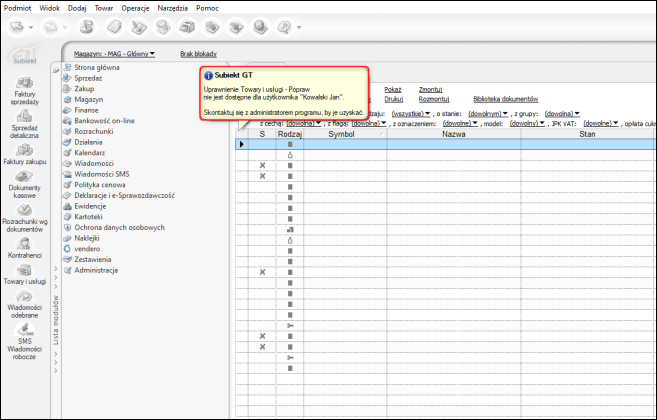Select Deklaracje i e-Sprawozdawczość module
The image size is (657, 420).
[124, 196]
